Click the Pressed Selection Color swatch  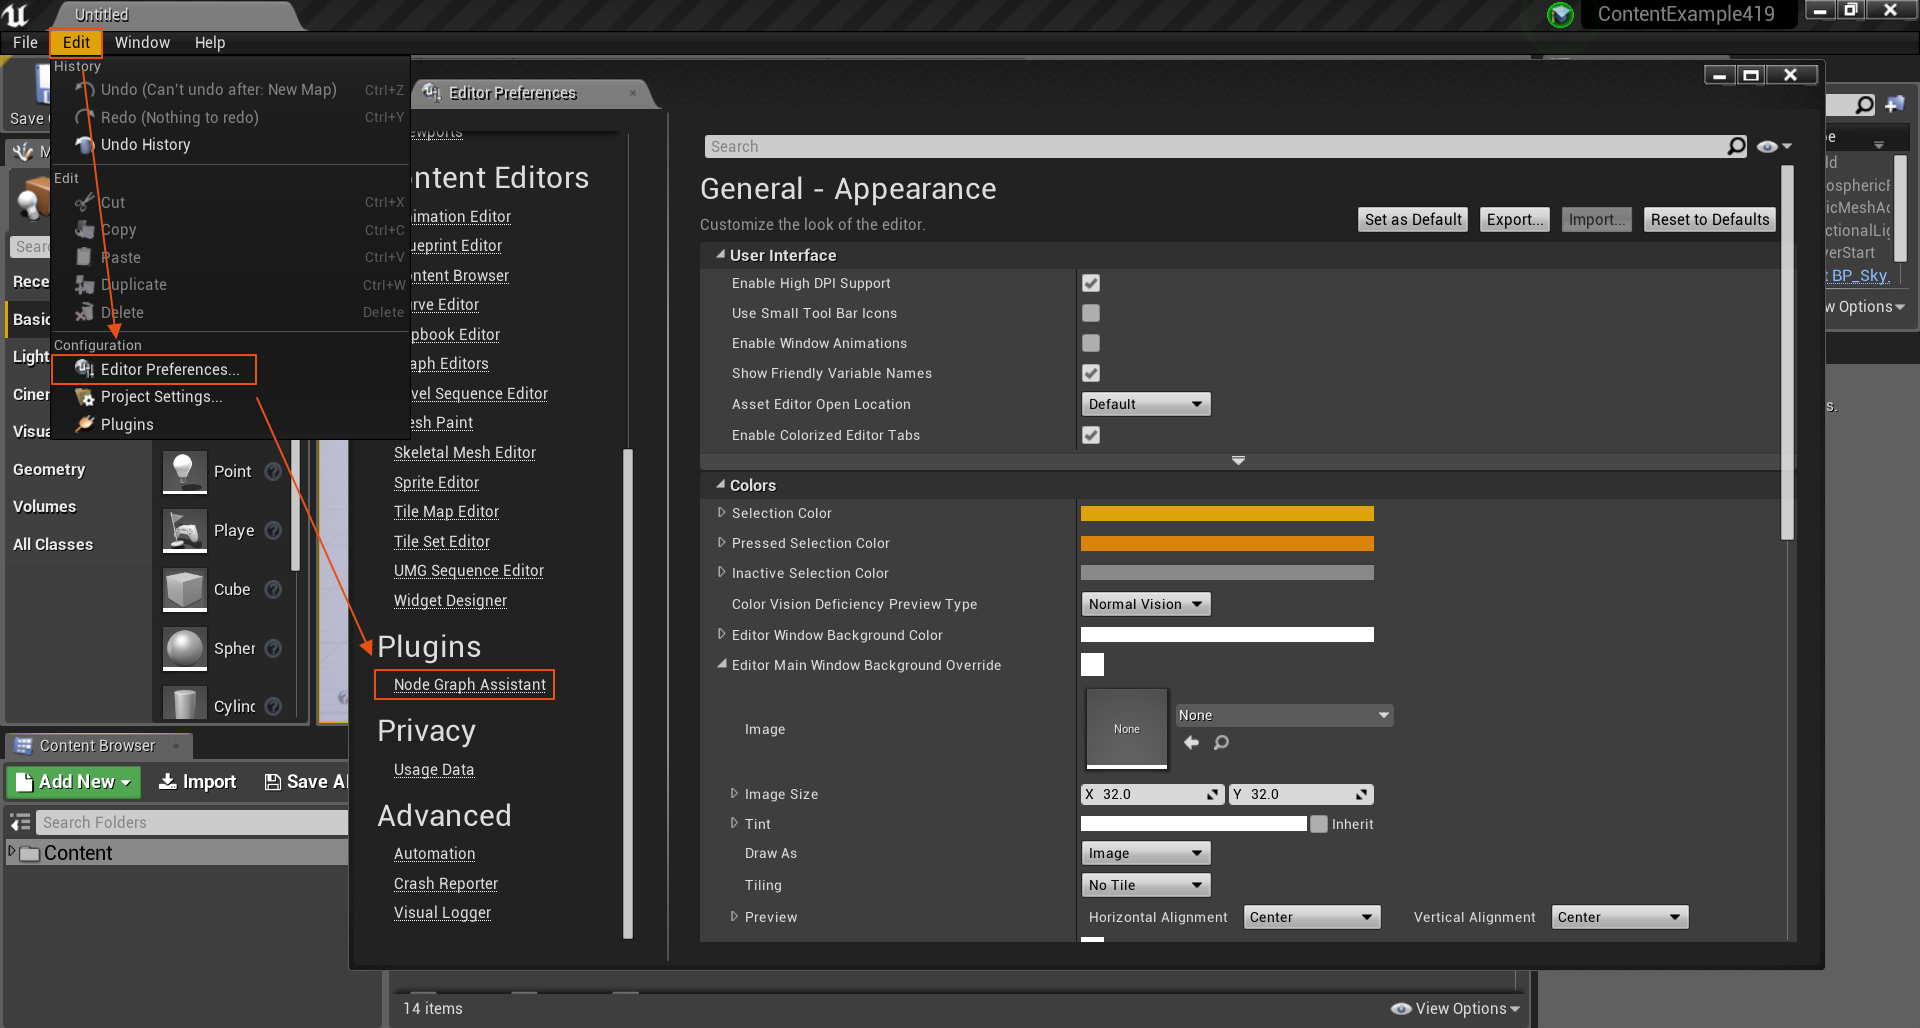1227,543
